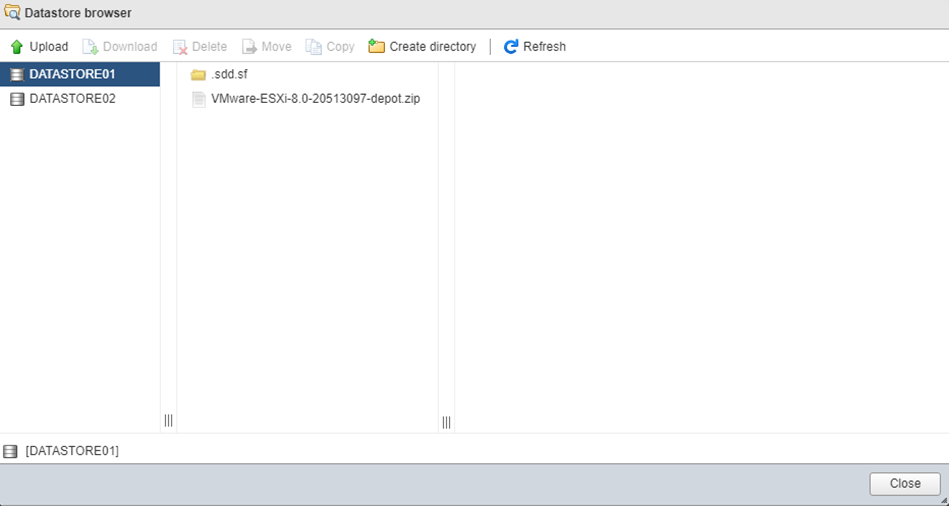Switch to DATASTORE02 datastore

click(72, 99)
